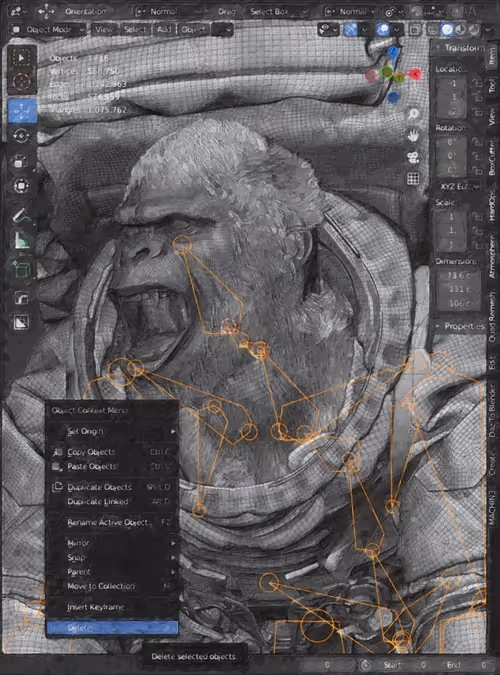Open the Object Mode dropdown
The image size is (500, 675).
48,30
